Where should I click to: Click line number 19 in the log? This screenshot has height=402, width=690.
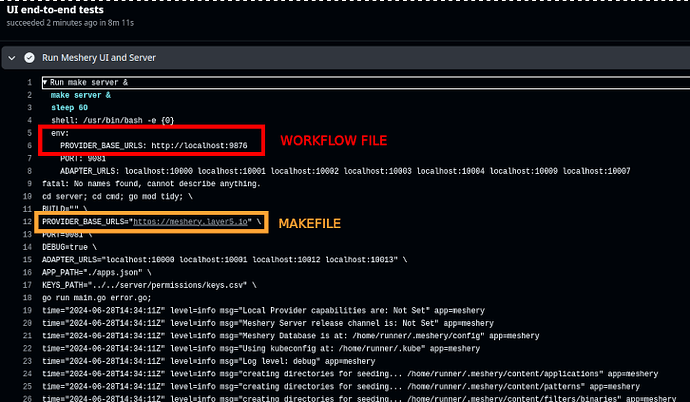click(27, 311)
